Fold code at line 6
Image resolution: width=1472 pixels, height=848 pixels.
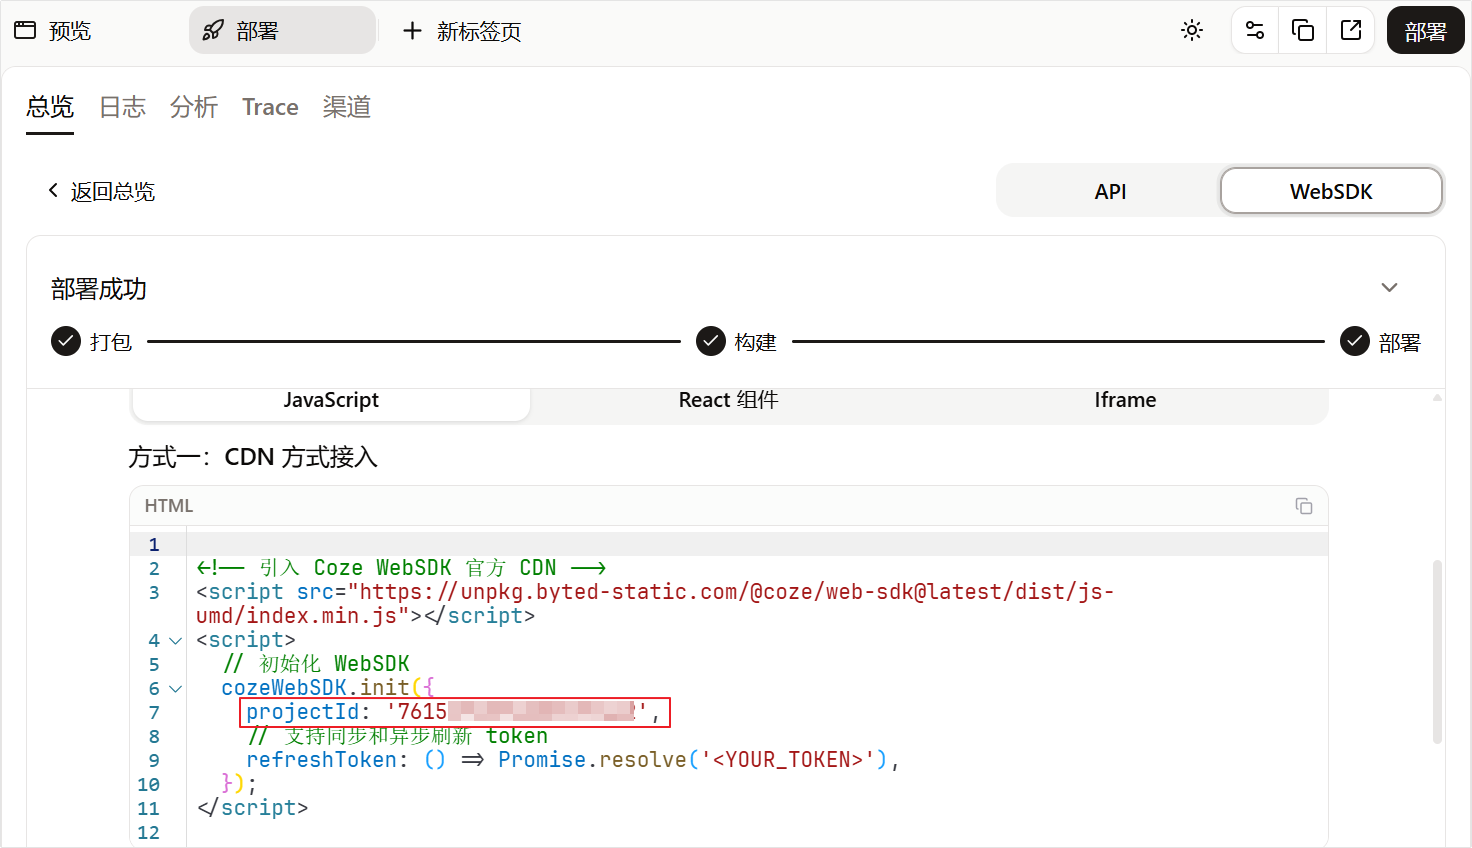coord(176,689)
